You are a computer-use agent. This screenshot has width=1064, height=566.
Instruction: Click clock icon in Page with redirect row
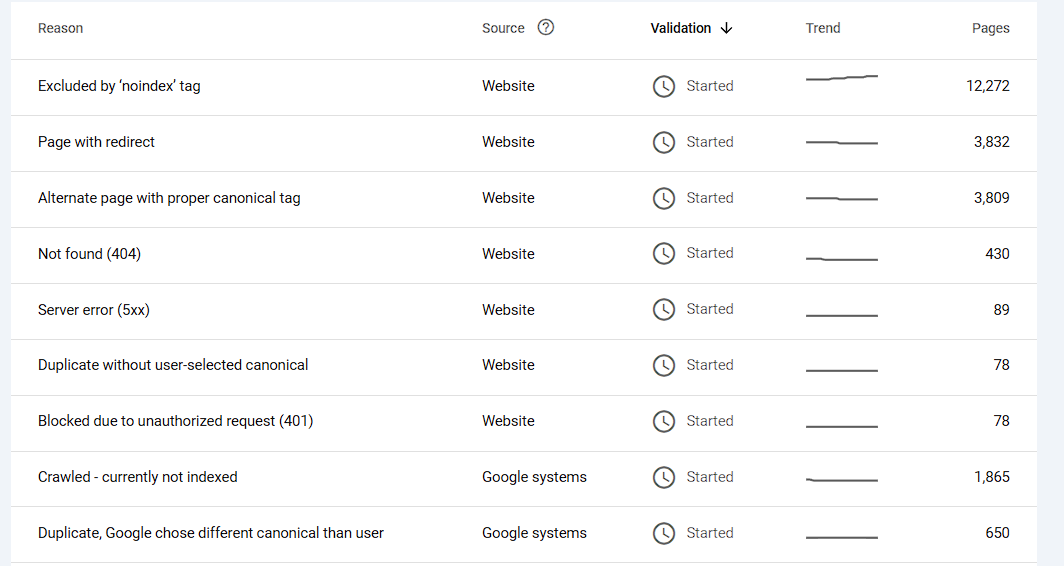tap(663, 143)
